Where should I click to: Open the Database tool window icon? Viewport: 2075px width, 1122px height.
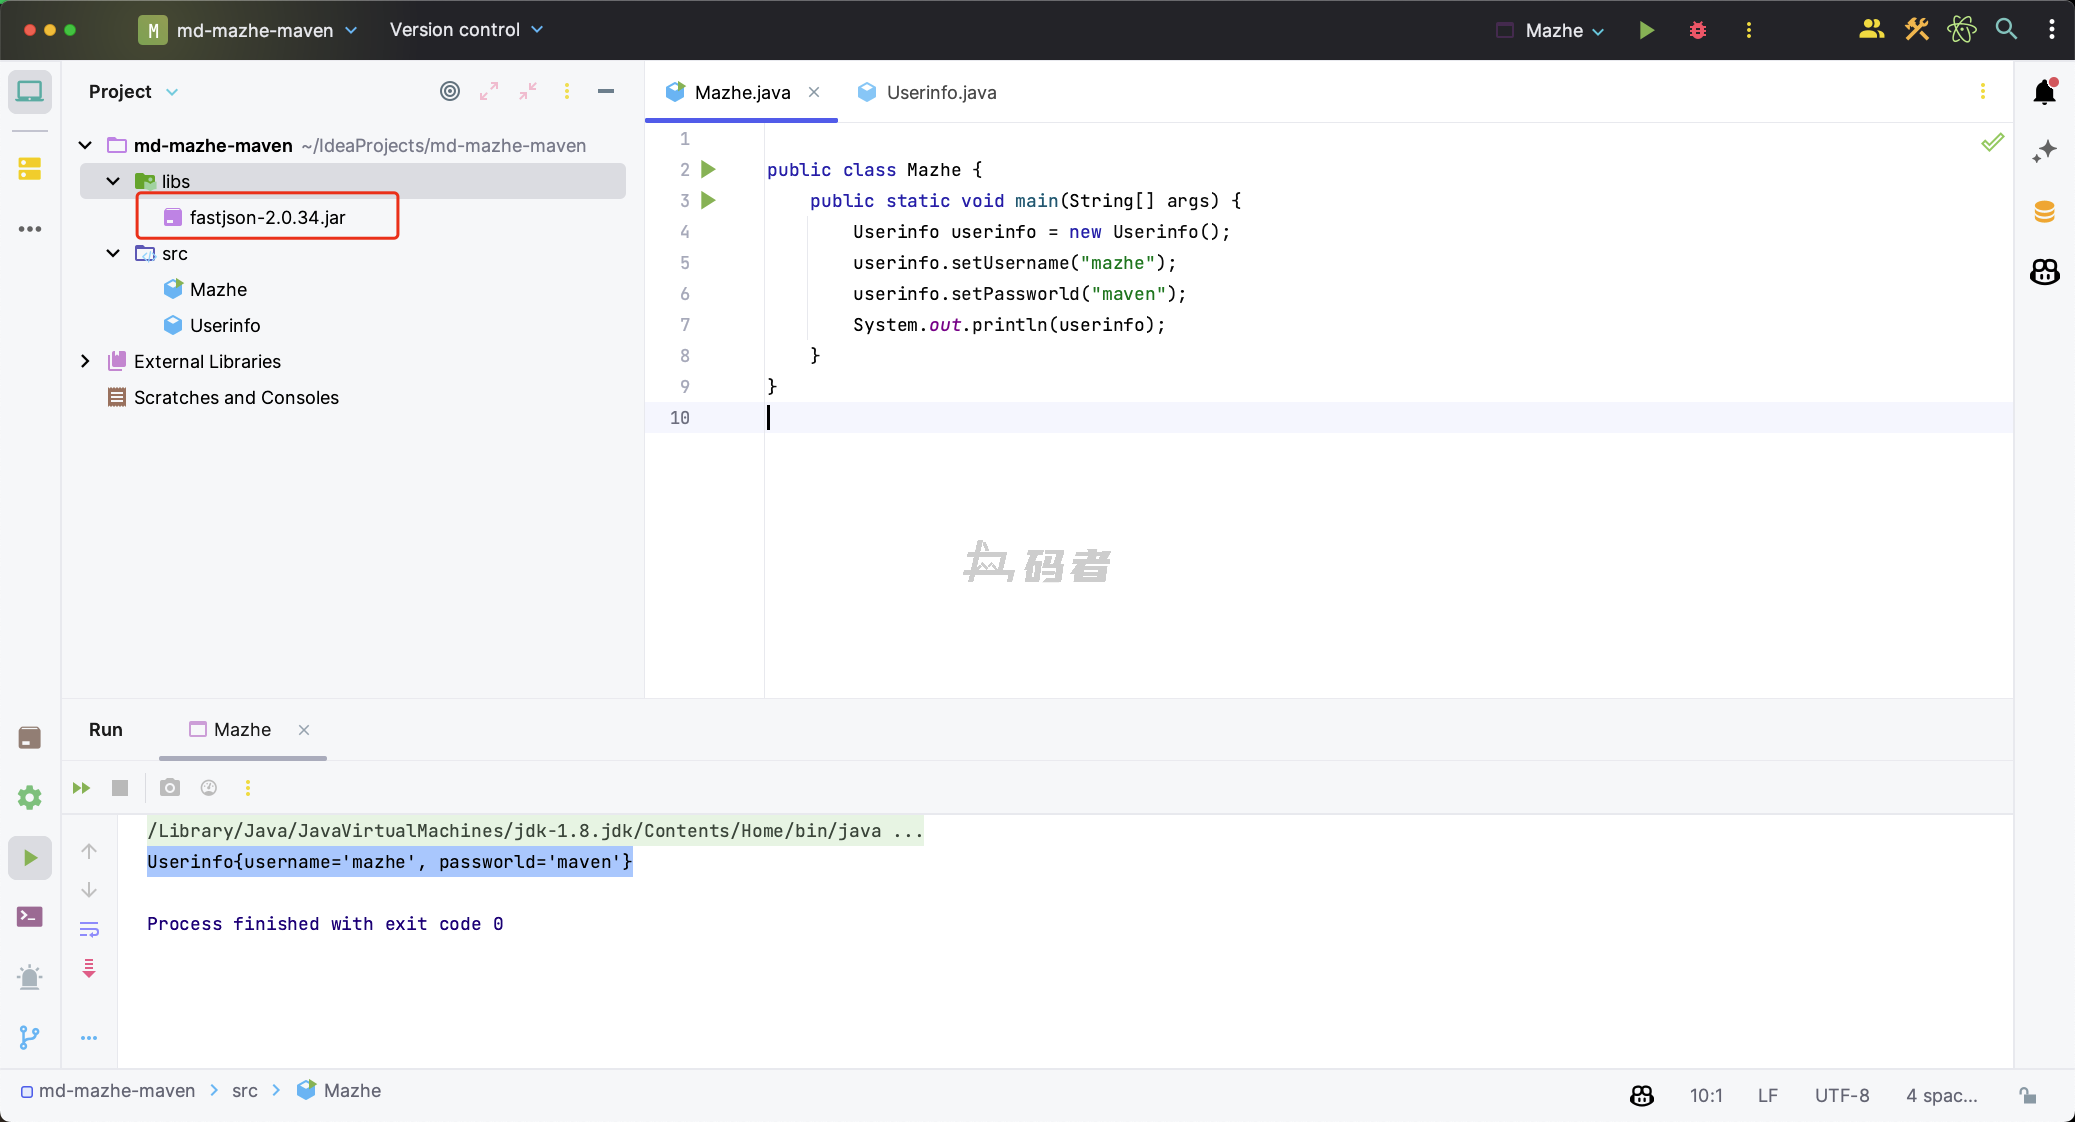pos(2044,211)
